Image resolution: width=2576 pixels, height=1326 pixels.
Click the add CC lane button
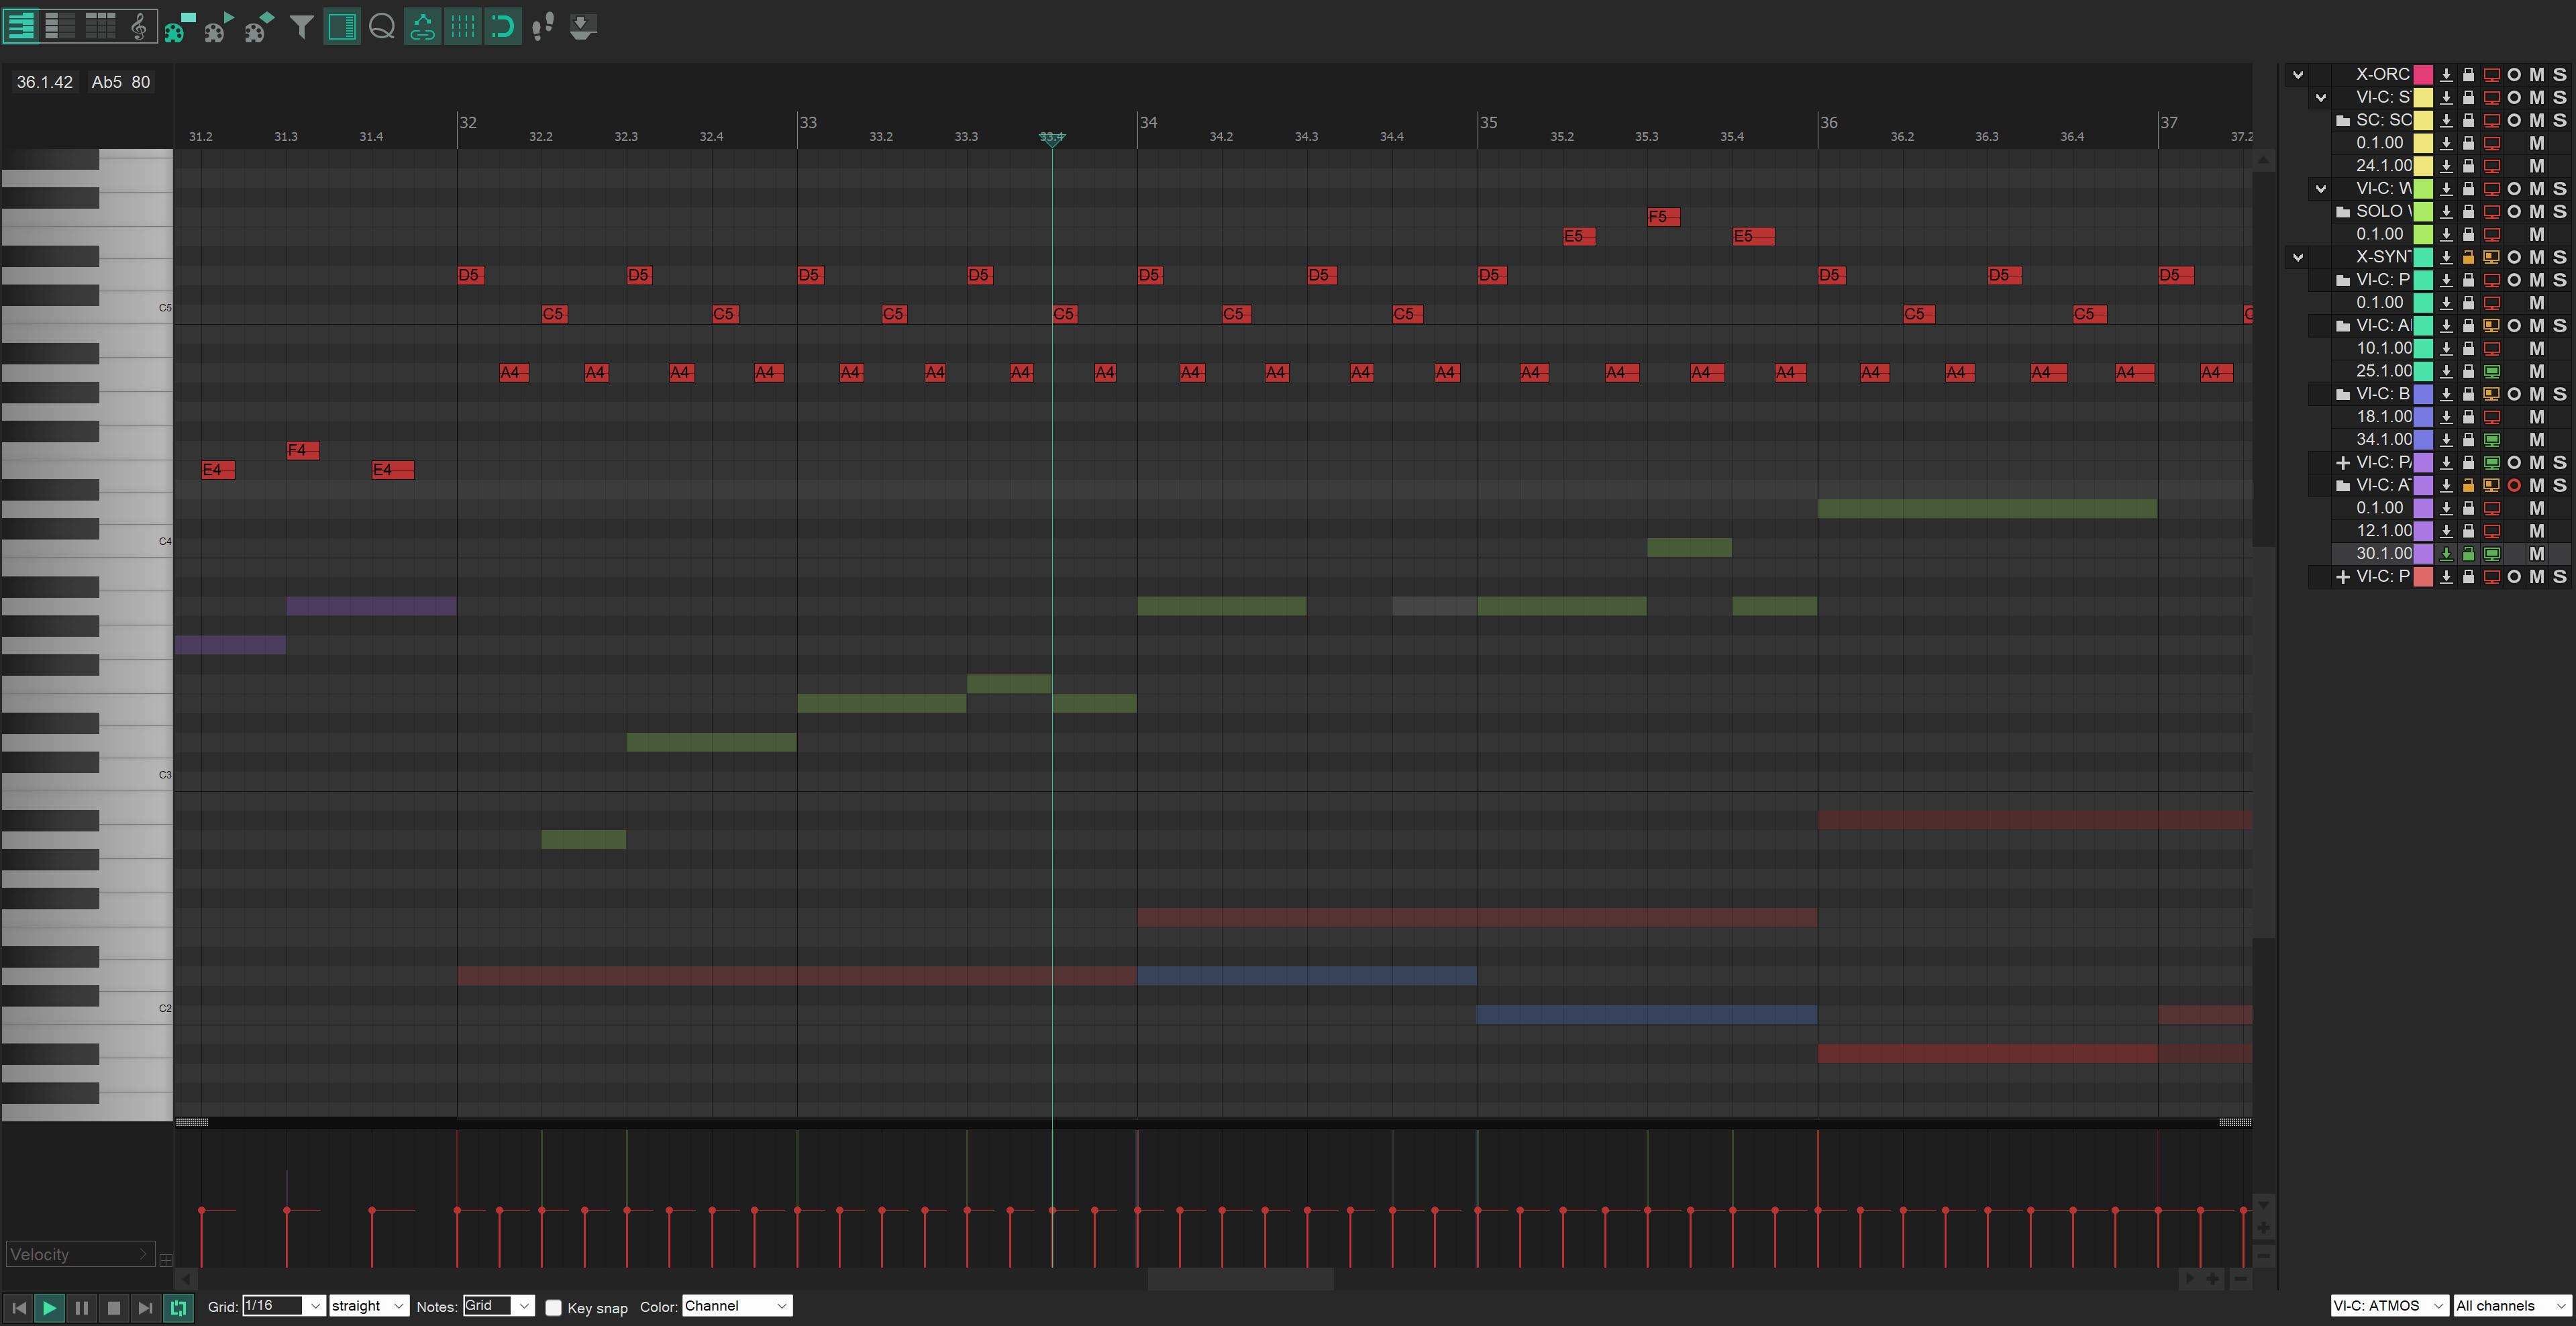[x=166, y=1260]
